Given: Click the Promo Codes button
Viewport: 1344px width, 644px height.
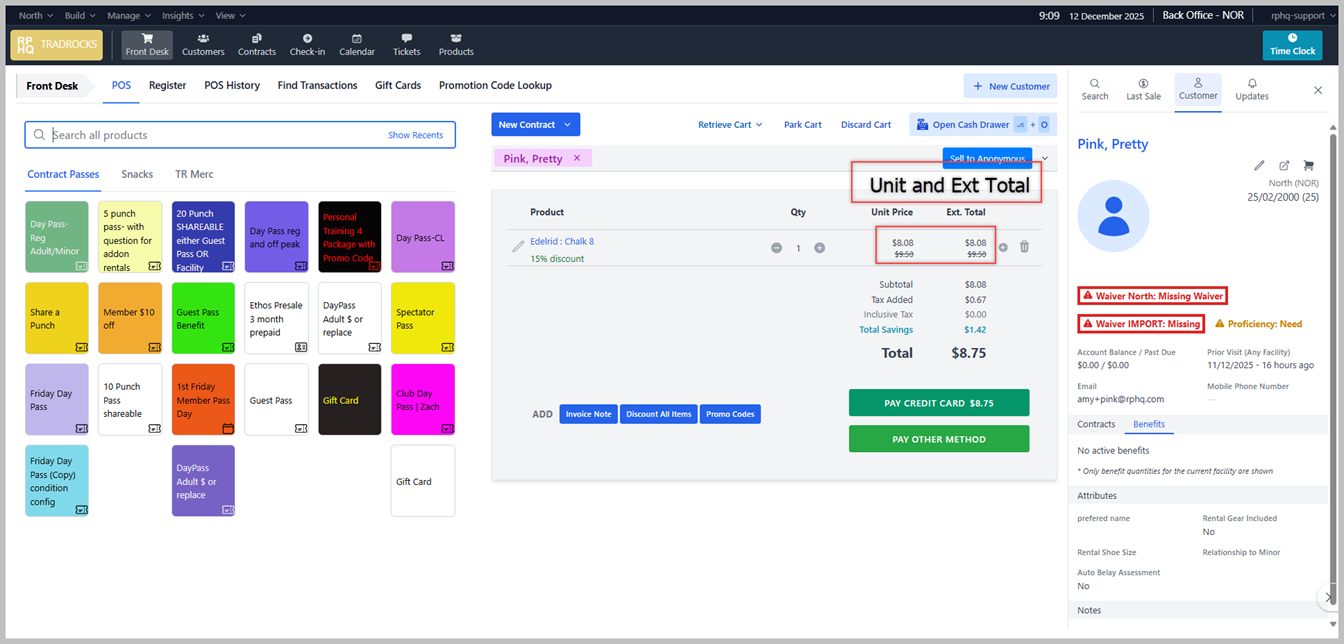Looking at the screenshot, I should pyautogui.click(x=730, y=414).
